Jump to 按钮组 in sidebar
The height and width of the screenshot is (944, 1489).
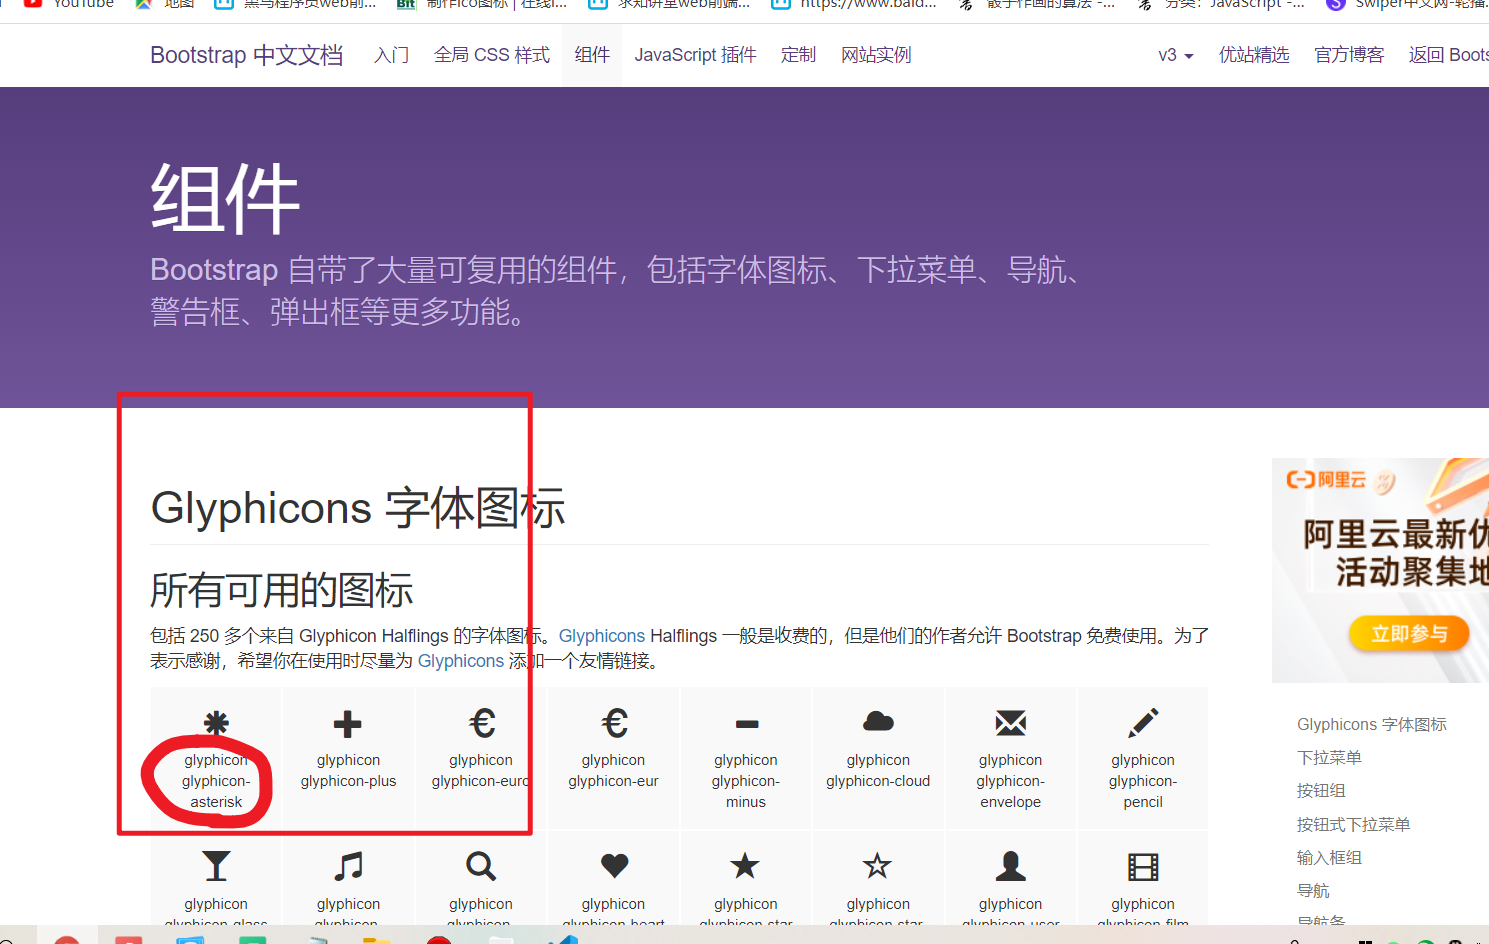coord(1321,791)
